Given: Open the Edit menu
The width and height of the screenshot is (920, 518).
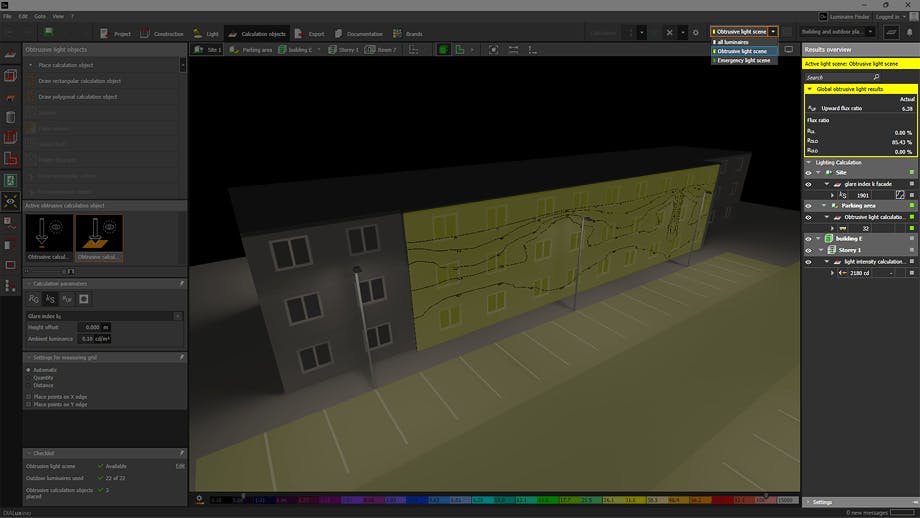Looking at the screenshot, I should point(23,16).
